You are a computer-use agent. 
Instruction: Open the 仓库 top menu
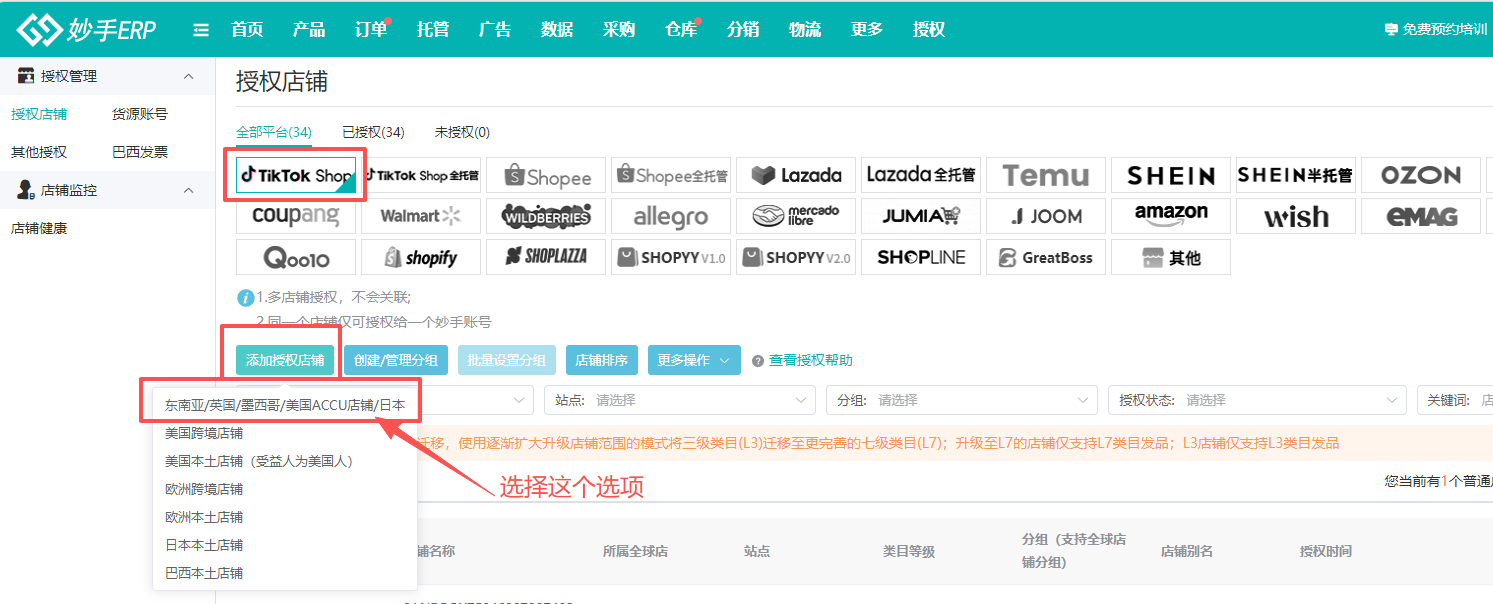pyautogui.click(x=681, y=29)
